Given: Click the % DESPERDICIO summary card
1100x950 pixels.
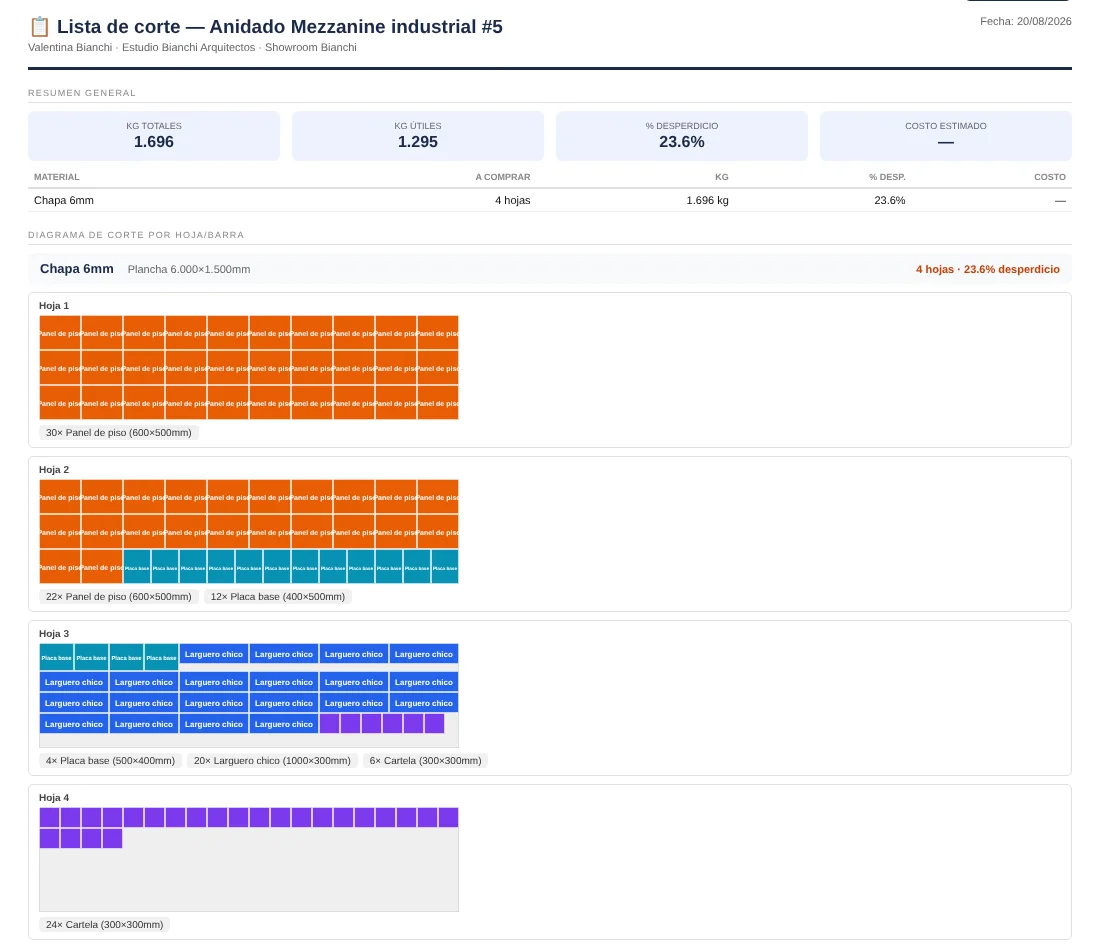Looking at the screenshot, I should [681, 135].
